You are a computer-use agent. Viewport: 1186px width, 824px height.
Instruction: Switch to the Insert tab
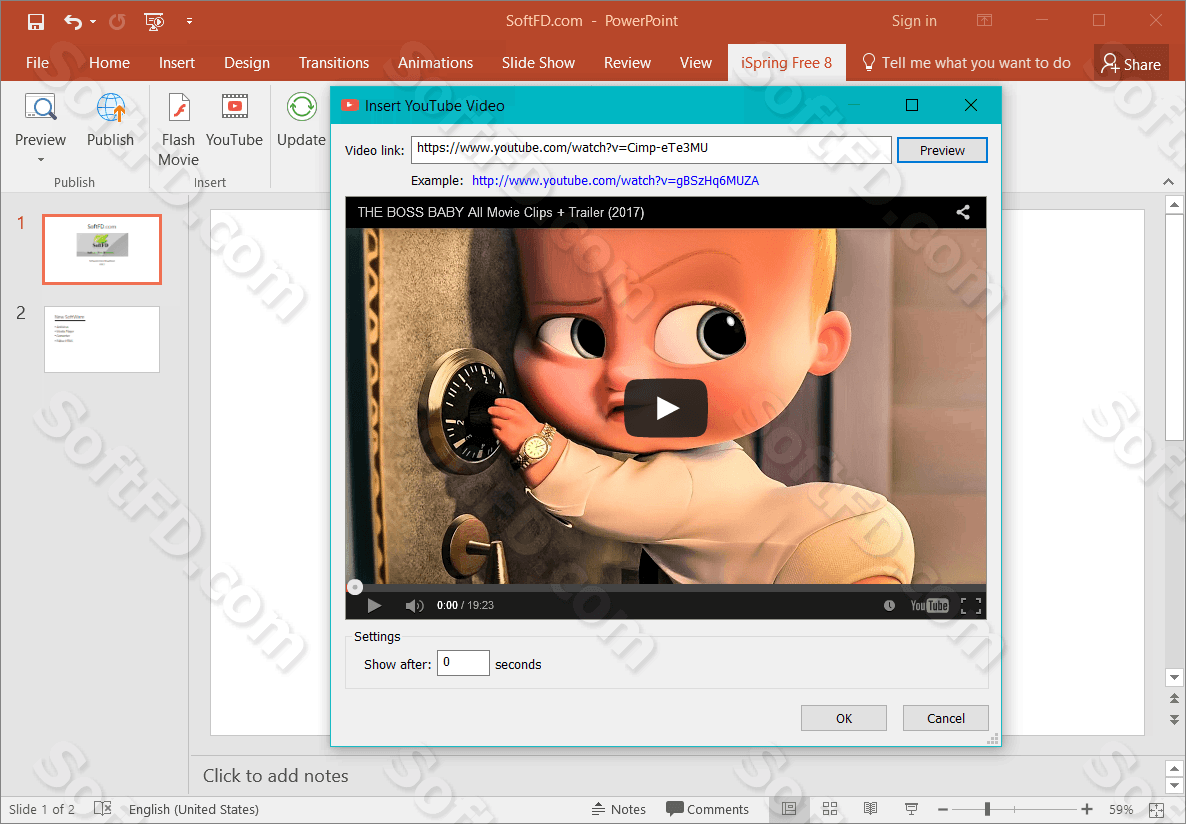click(176, 63)
